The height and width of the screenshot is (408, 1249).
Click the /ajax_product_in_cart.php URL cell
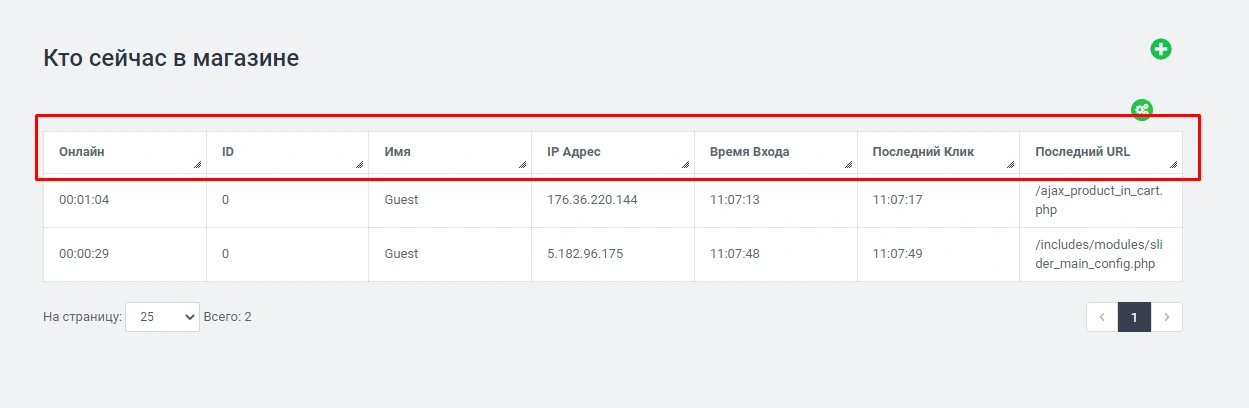tap(1099, 200)
